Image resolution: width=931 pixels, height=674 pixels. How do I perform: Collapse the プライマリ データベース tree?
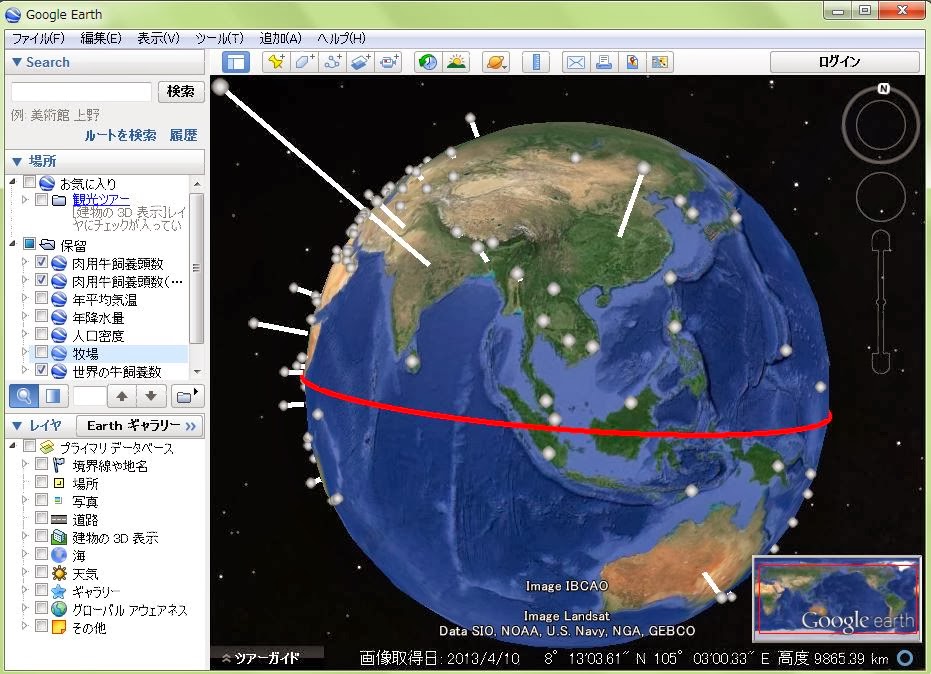coord(13,445)
